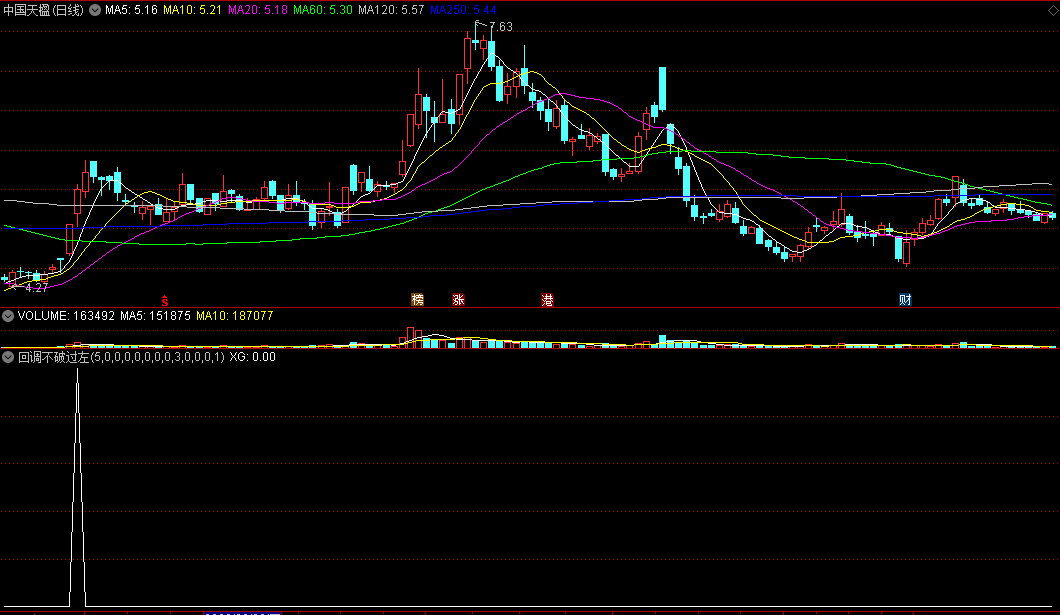Image resolution: width=1060 pixels, height=615 pixels.
Task: Open the 港 event marker on the chart
Action: pyautogui.click(x=548, y=299)
